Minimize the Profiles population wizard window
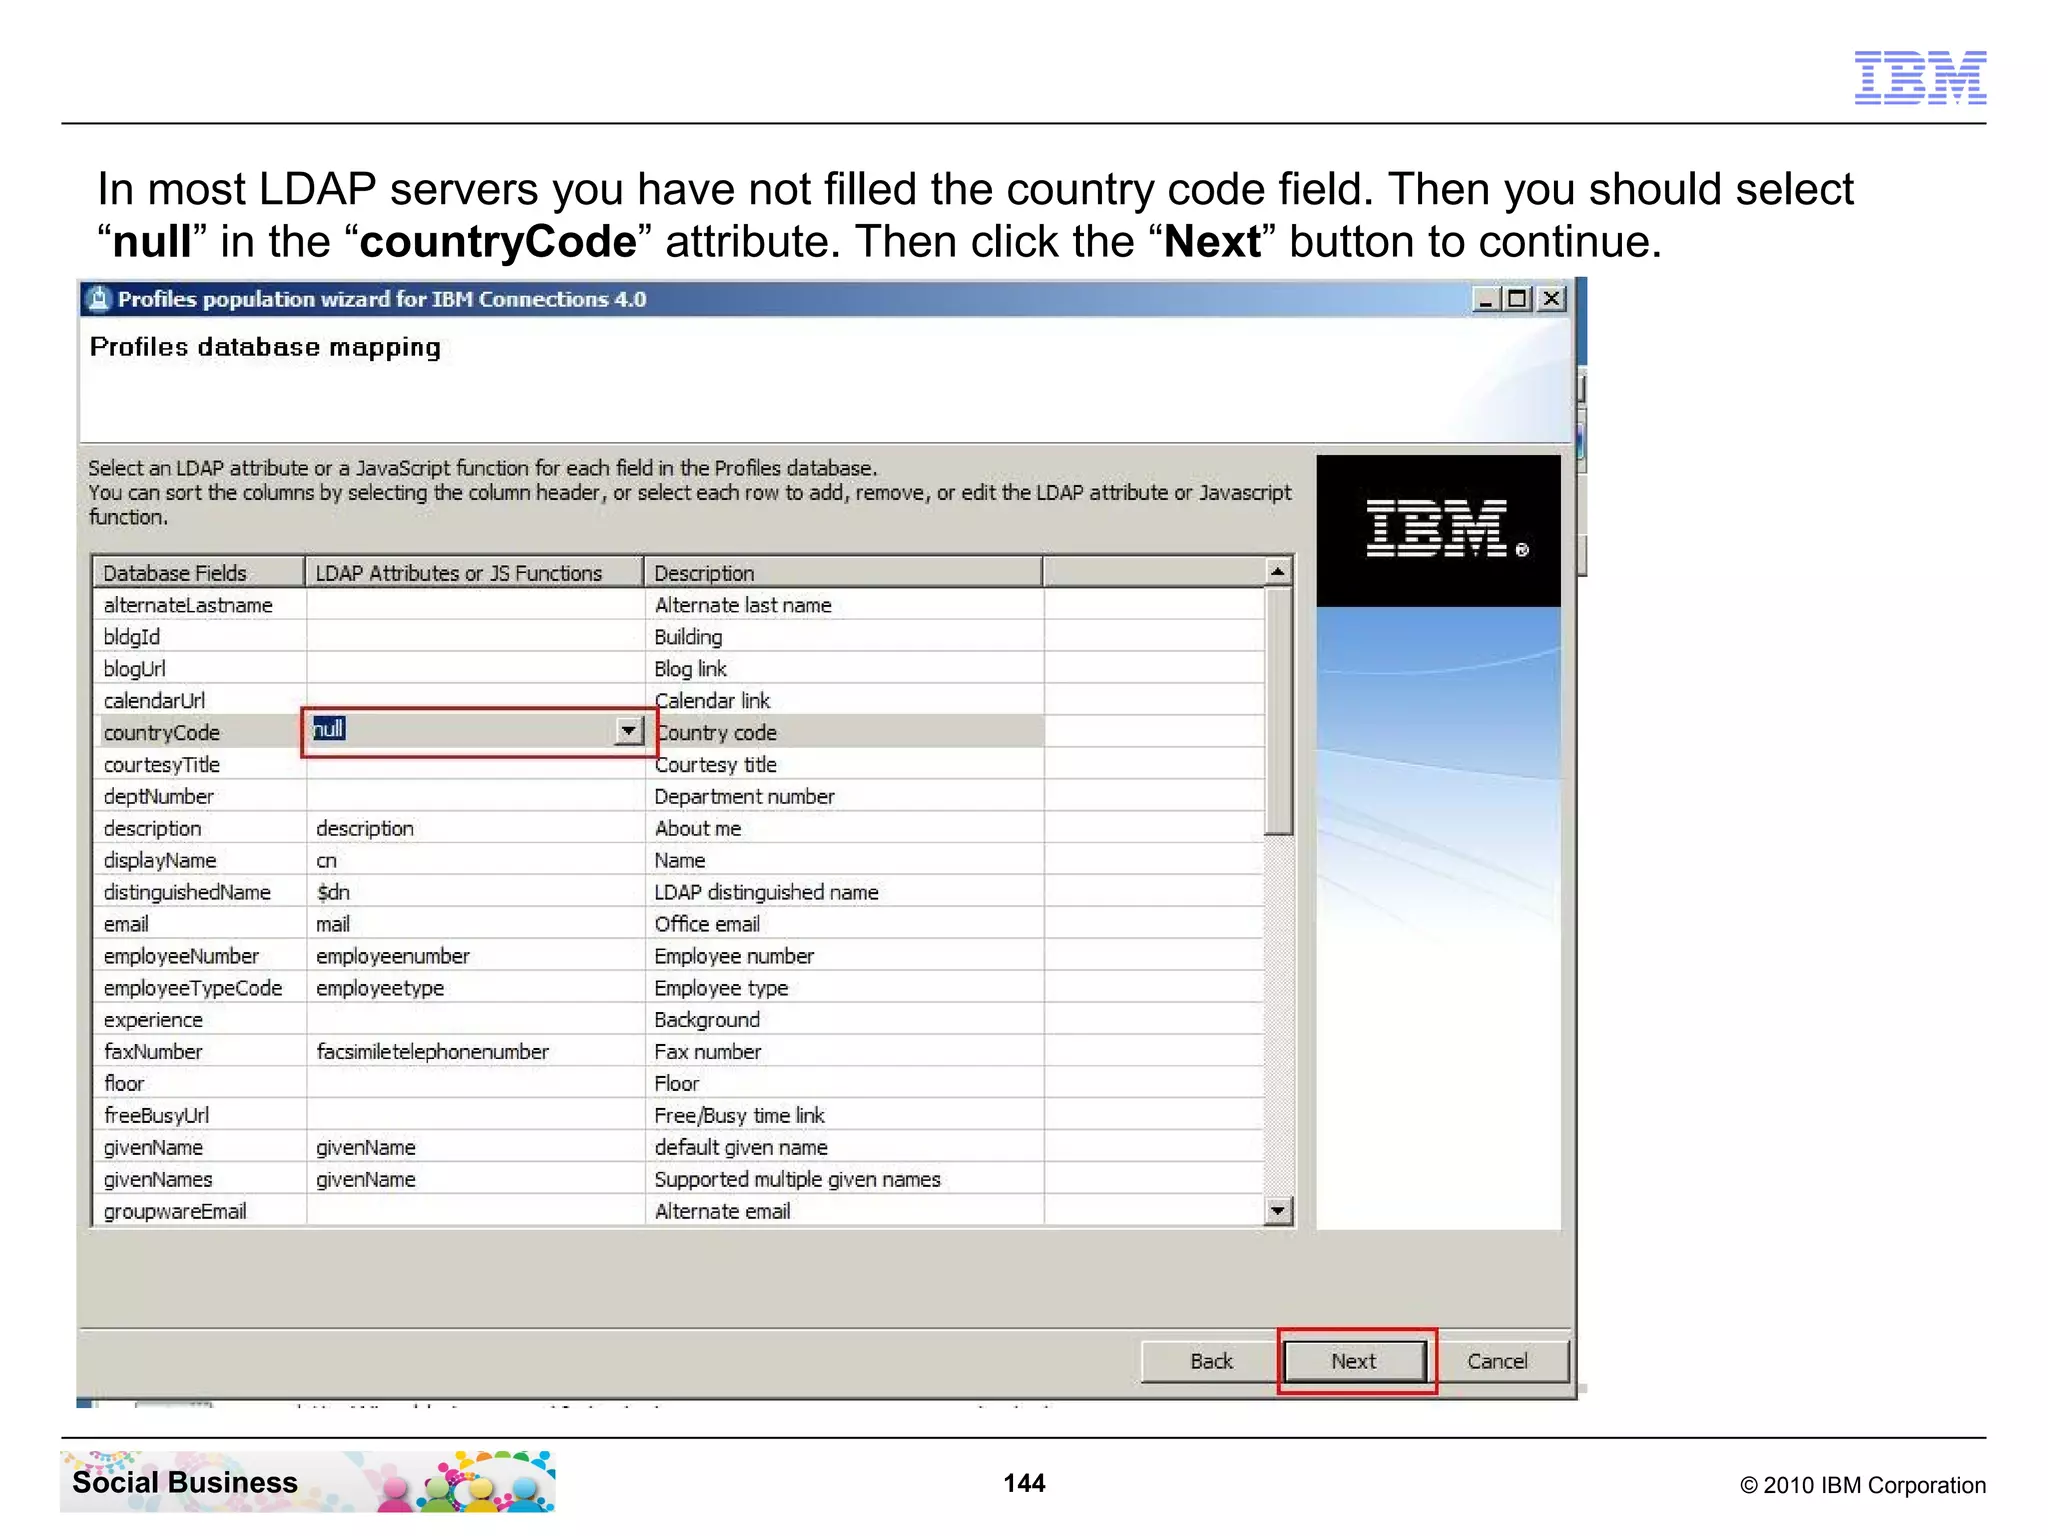 coord(1487,299)
